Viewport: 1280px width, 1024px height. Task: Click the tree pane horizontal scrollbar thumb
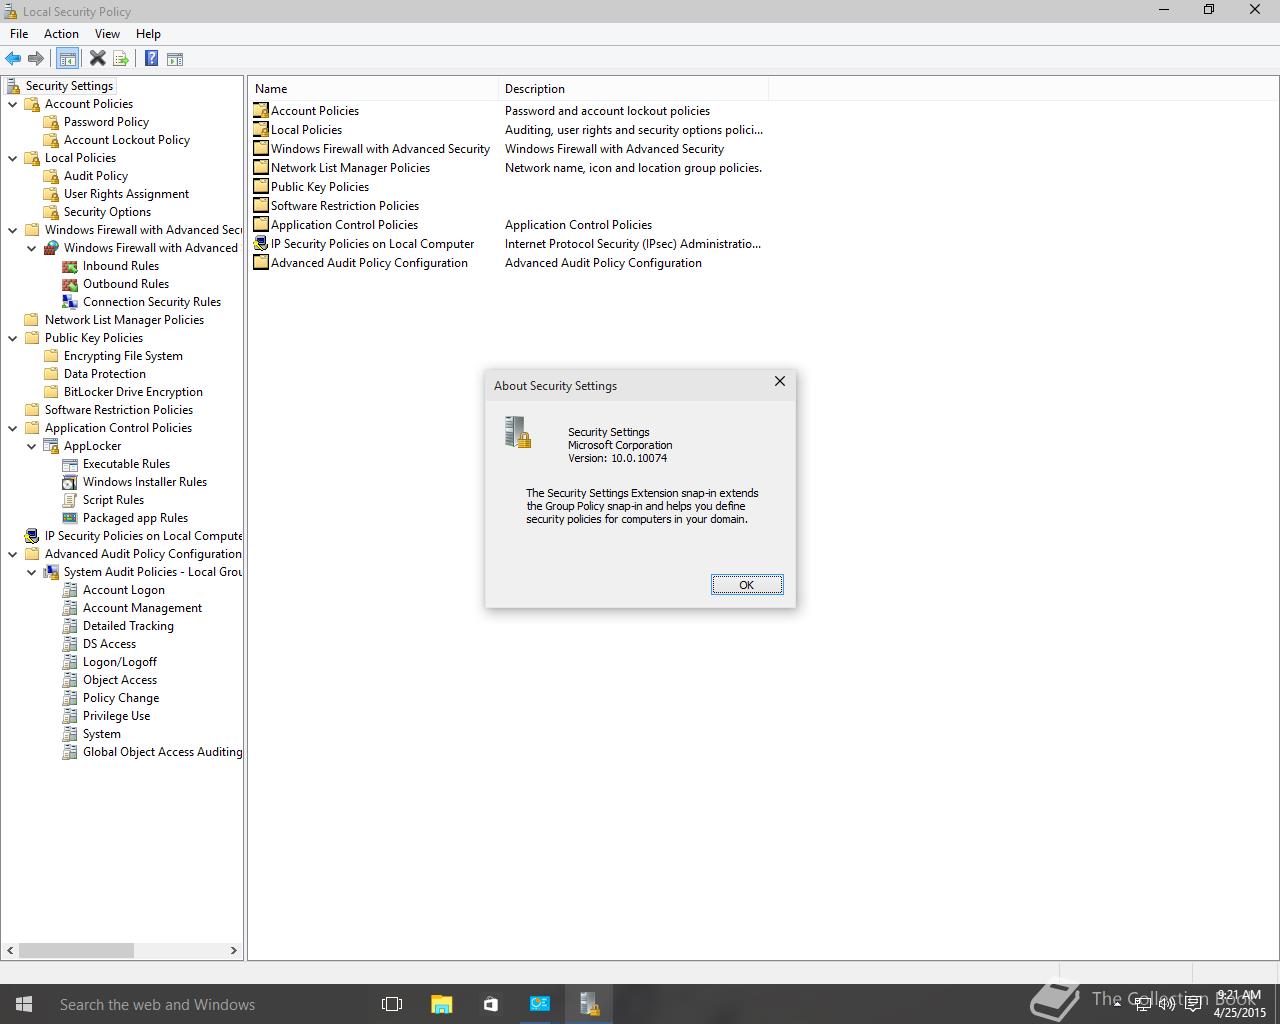[76, 950]
